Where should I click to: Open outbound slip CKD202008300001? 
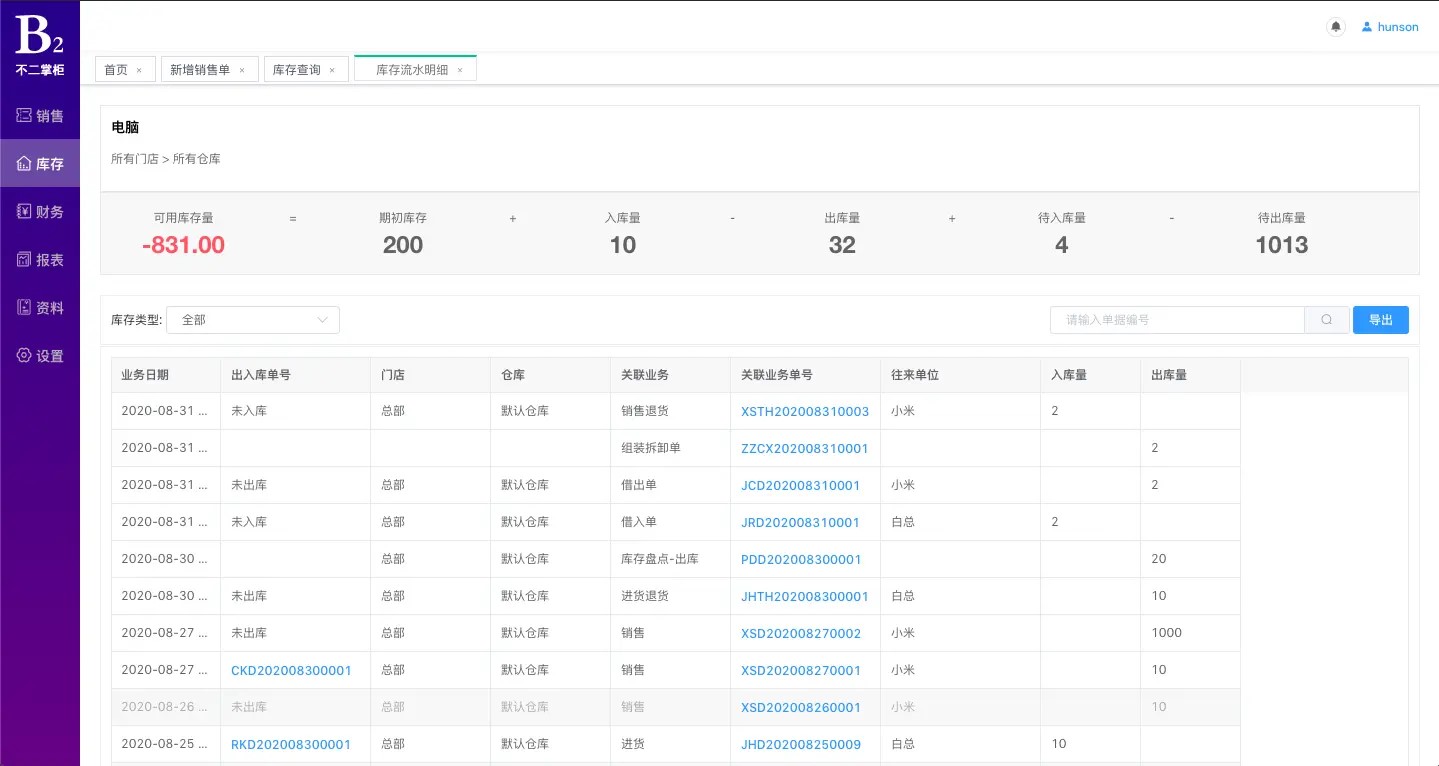tap(291, 670)
